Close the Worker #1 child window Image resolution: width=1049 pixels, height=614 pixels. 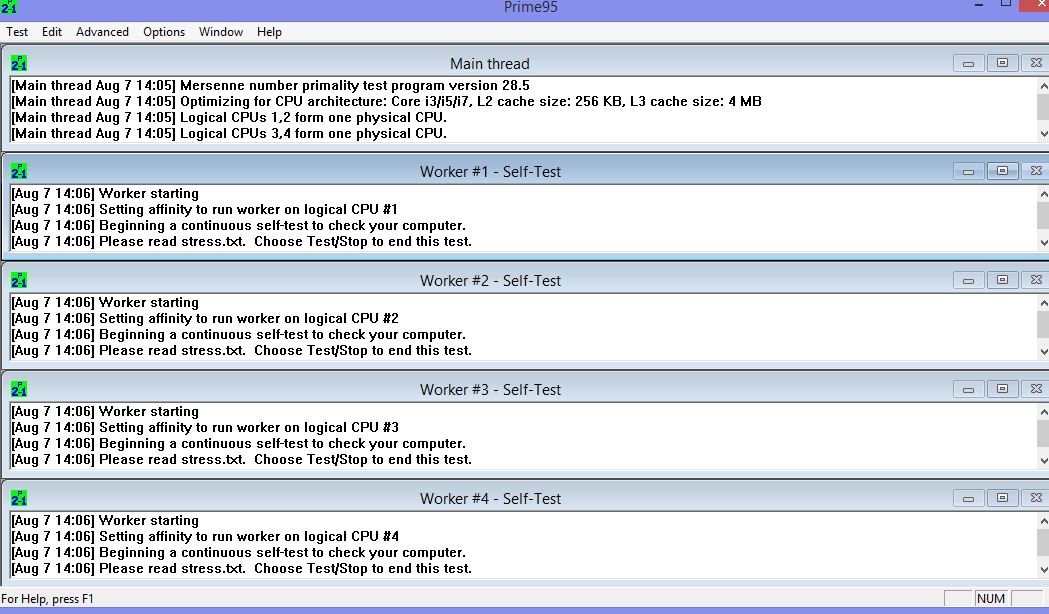tap(1036, 171)
